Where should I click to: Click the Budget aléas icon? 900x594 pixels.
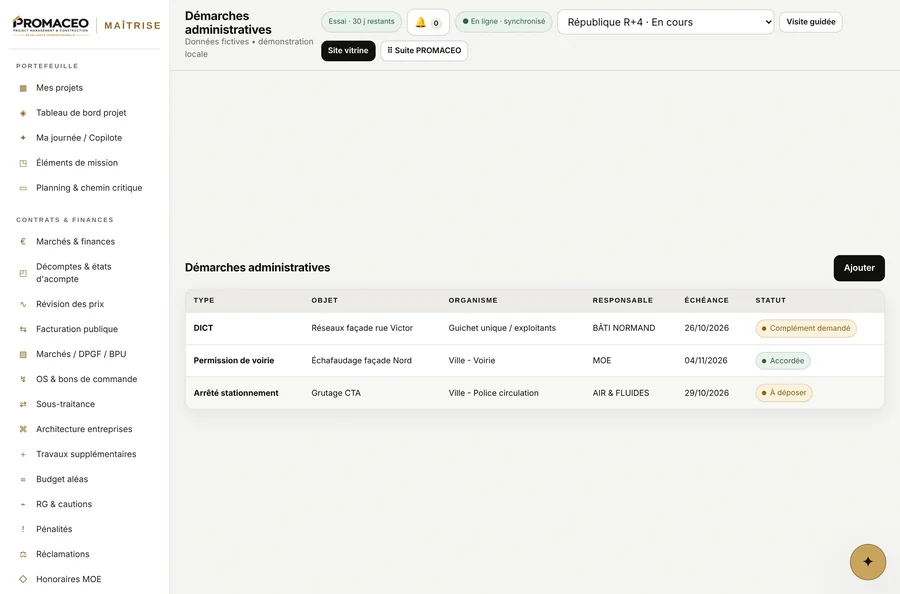[23, 479]
